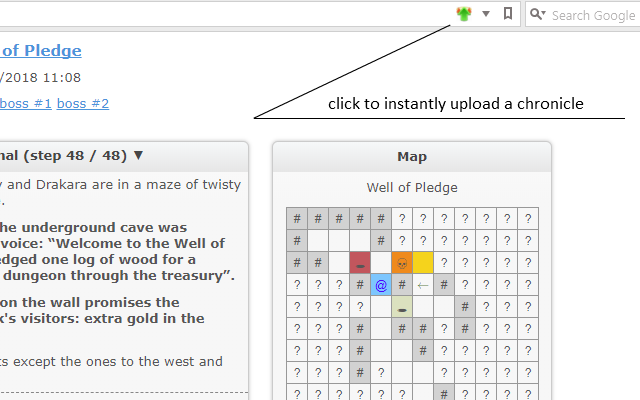Click the top-left wall cell on the map
Image resolution: width=640 pixels, height=400 pixels.
(296, 219)
